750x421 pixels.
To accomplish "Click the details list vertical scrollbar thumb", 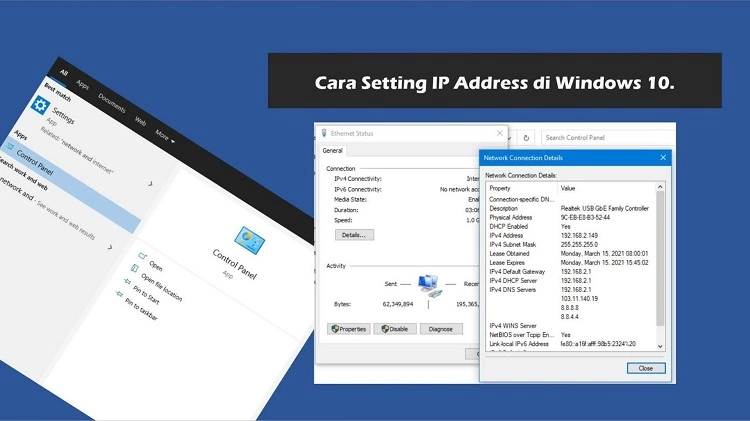I will (x=660, y=258).
